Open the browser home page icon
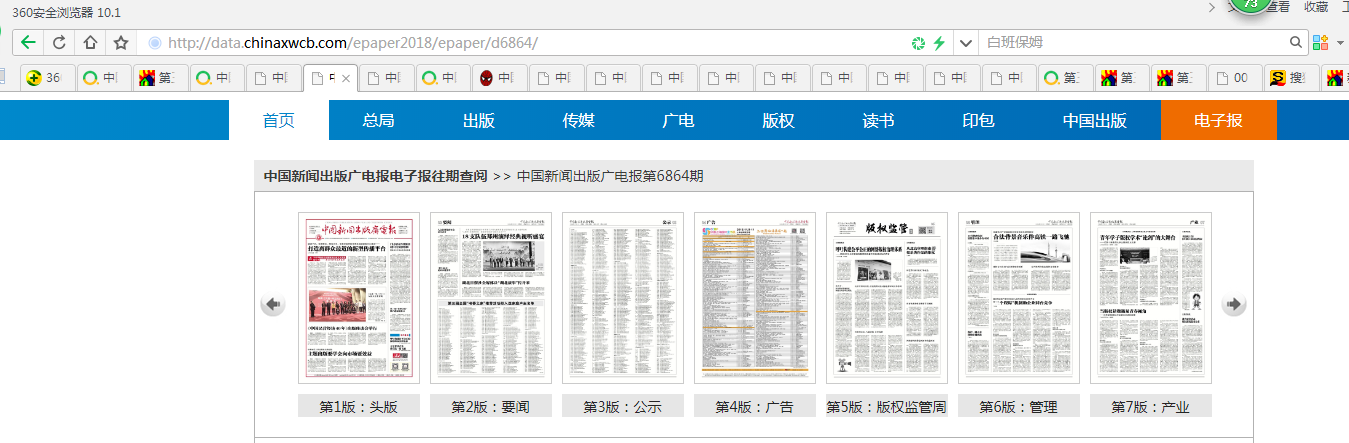The image size is (1349, 443). coord(90,43)
